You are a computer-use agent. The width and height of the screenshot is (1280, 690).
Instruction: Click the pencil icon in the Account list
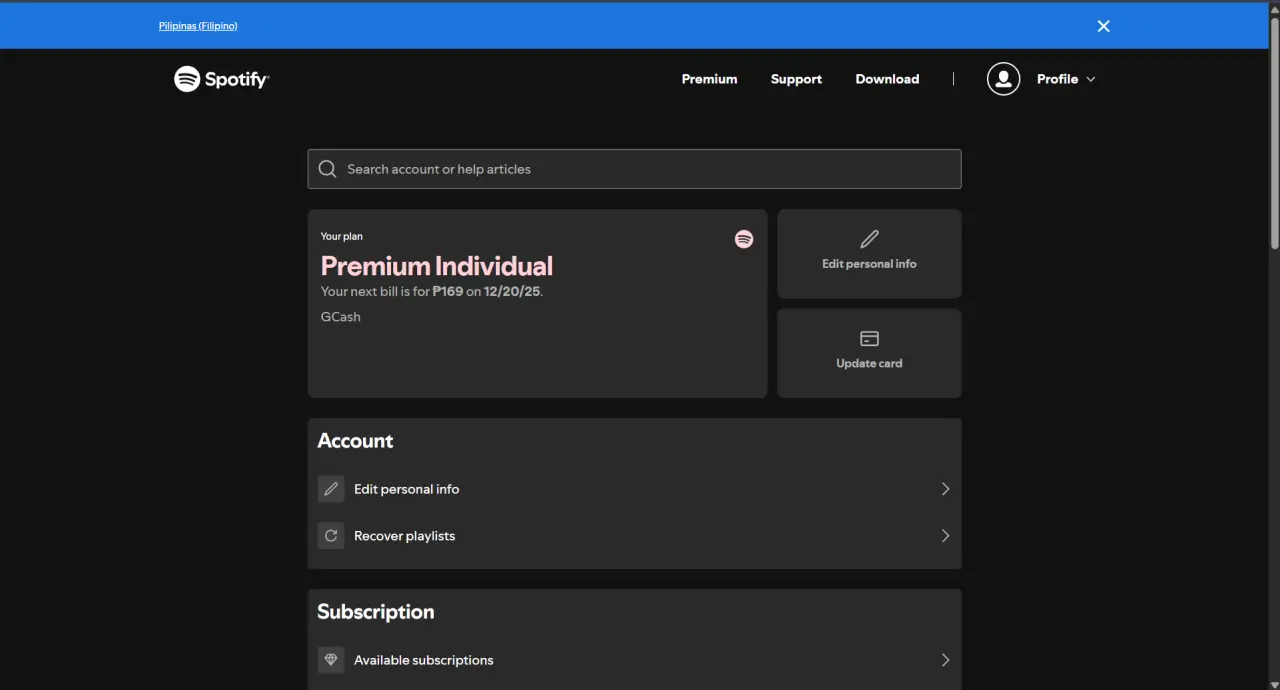331,489
